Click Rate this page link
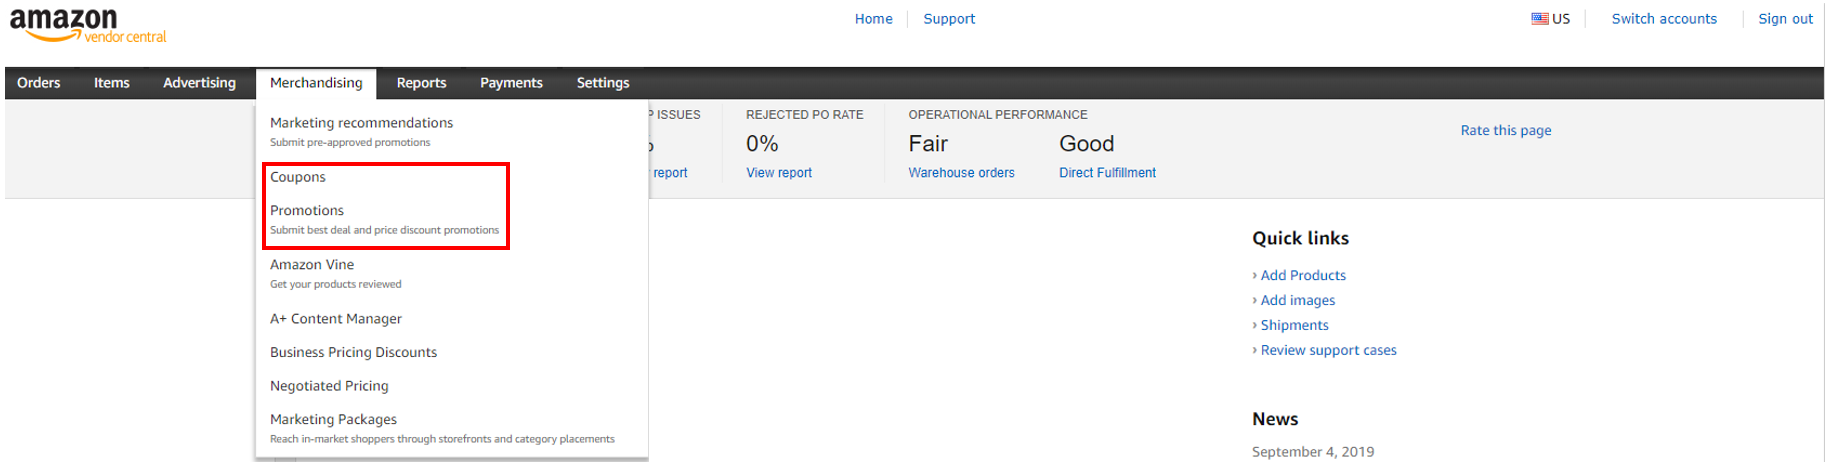The image size is (1835, 470). pos(1506,131)
